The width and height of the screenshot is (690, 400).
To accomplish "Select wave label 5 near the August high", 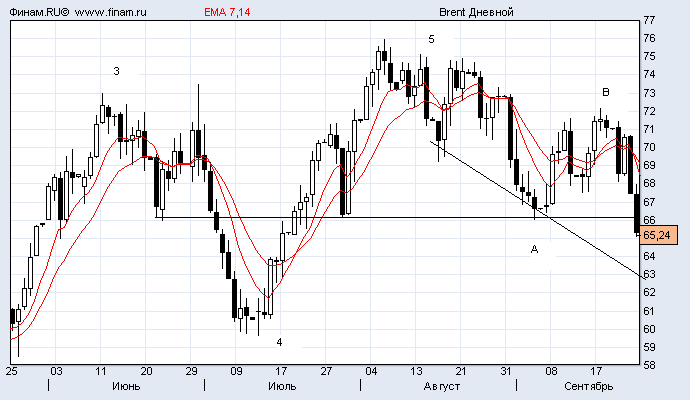I will click(431, 40).
